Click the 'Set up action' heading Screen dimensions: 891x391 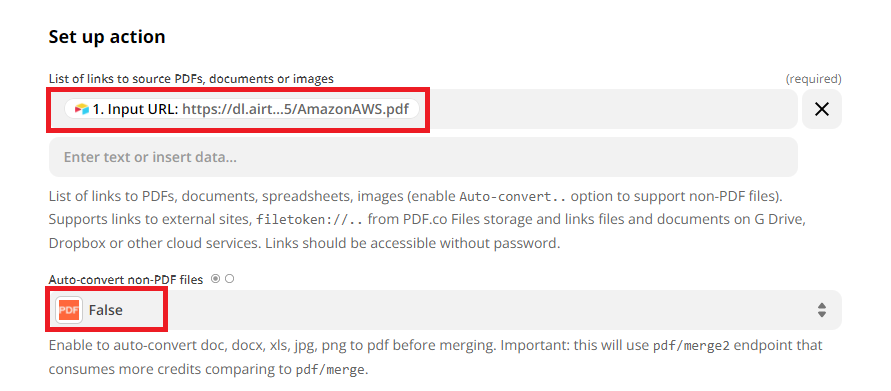click(x=107, y=37)
